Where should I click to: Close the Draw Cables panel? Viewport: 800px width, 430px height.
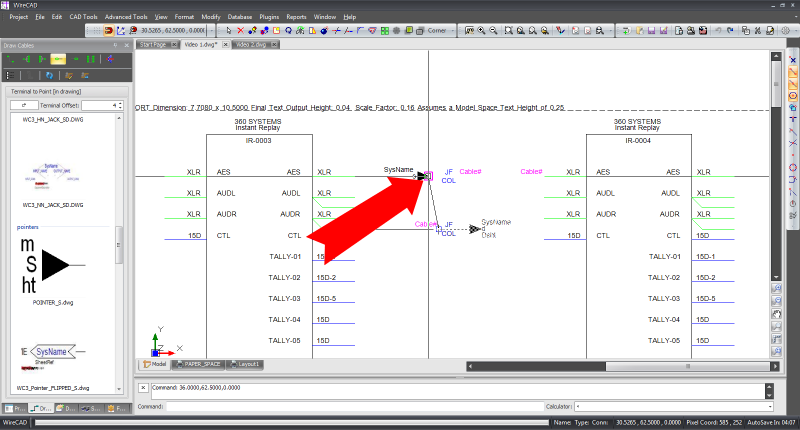coord(127,45)
